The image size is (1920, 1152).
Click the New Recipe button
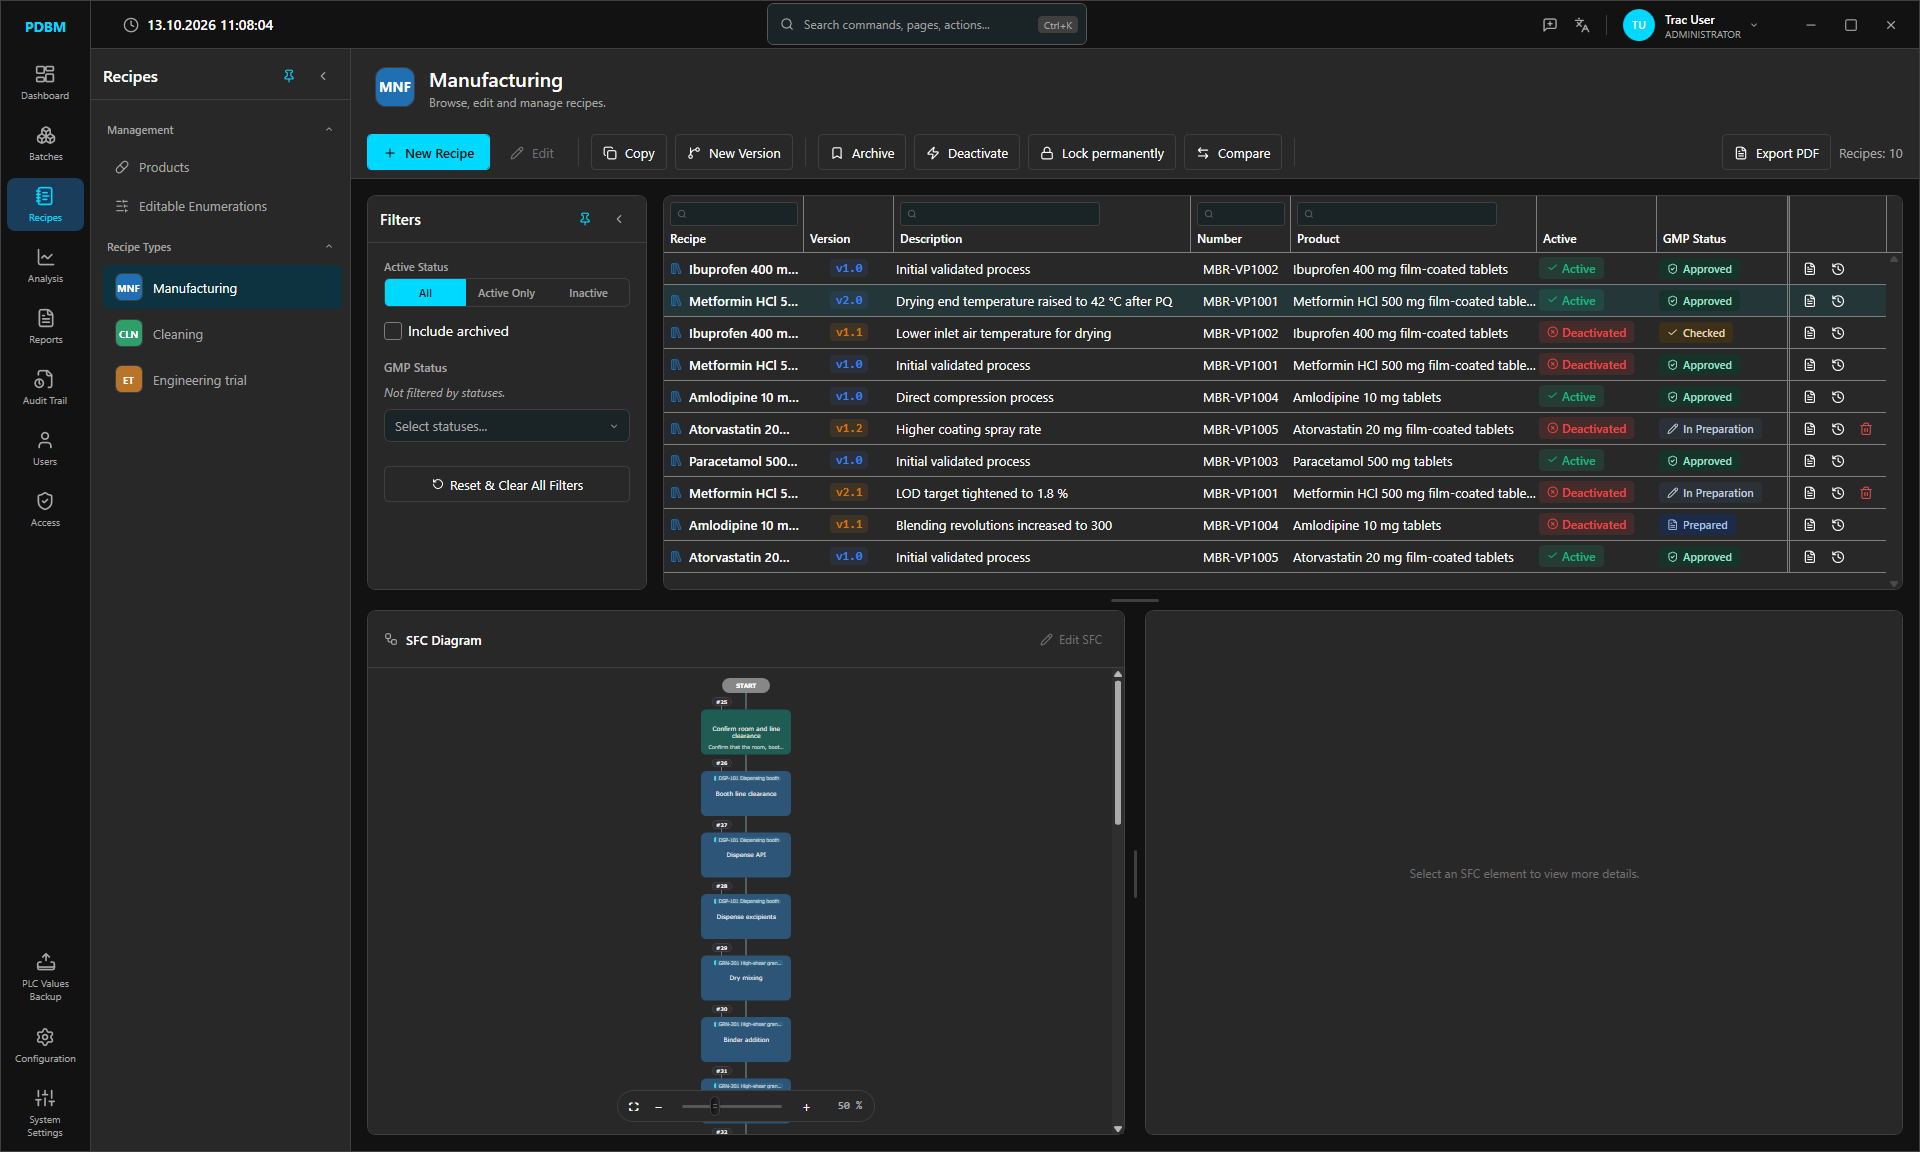tap(428, 153)
